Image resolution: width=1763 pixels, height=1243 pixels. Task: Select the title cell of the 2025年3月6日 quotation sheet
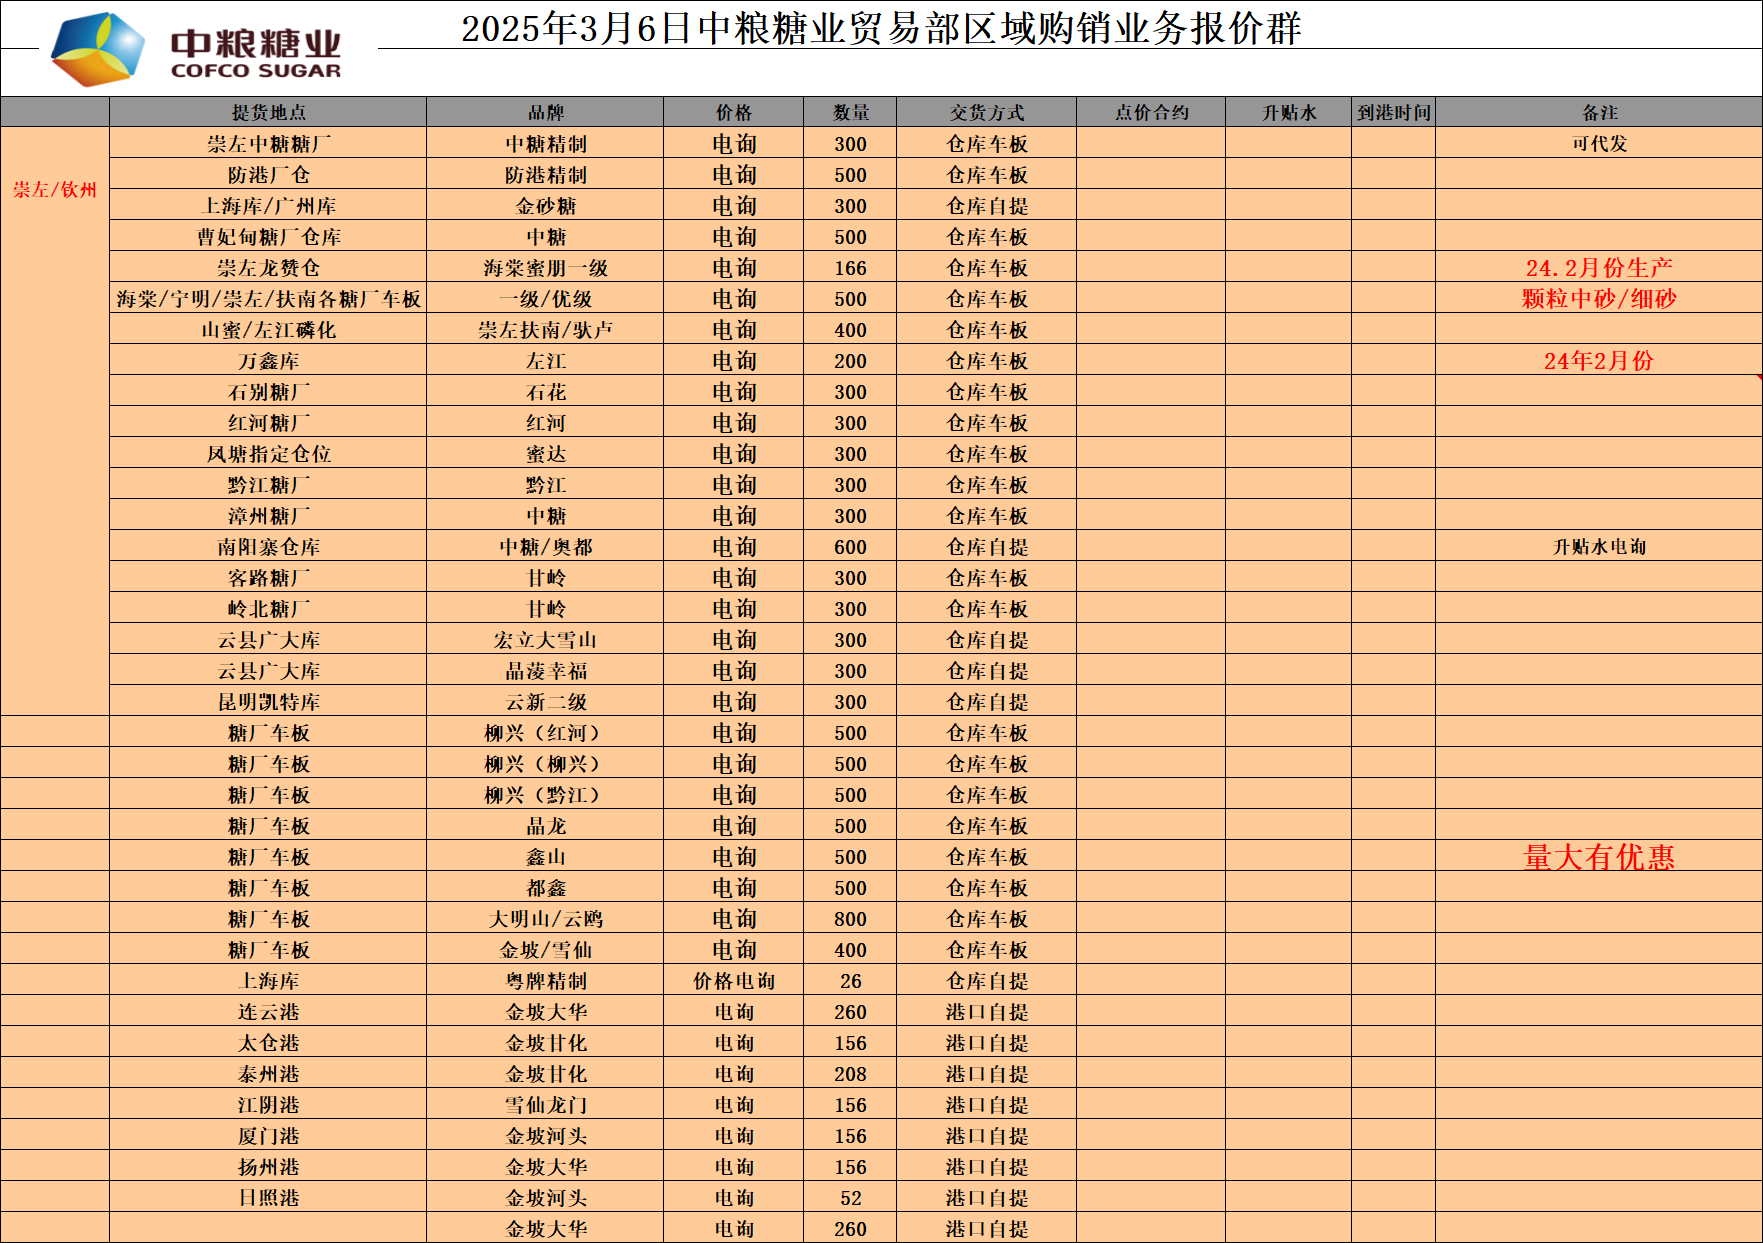(880, 28)
